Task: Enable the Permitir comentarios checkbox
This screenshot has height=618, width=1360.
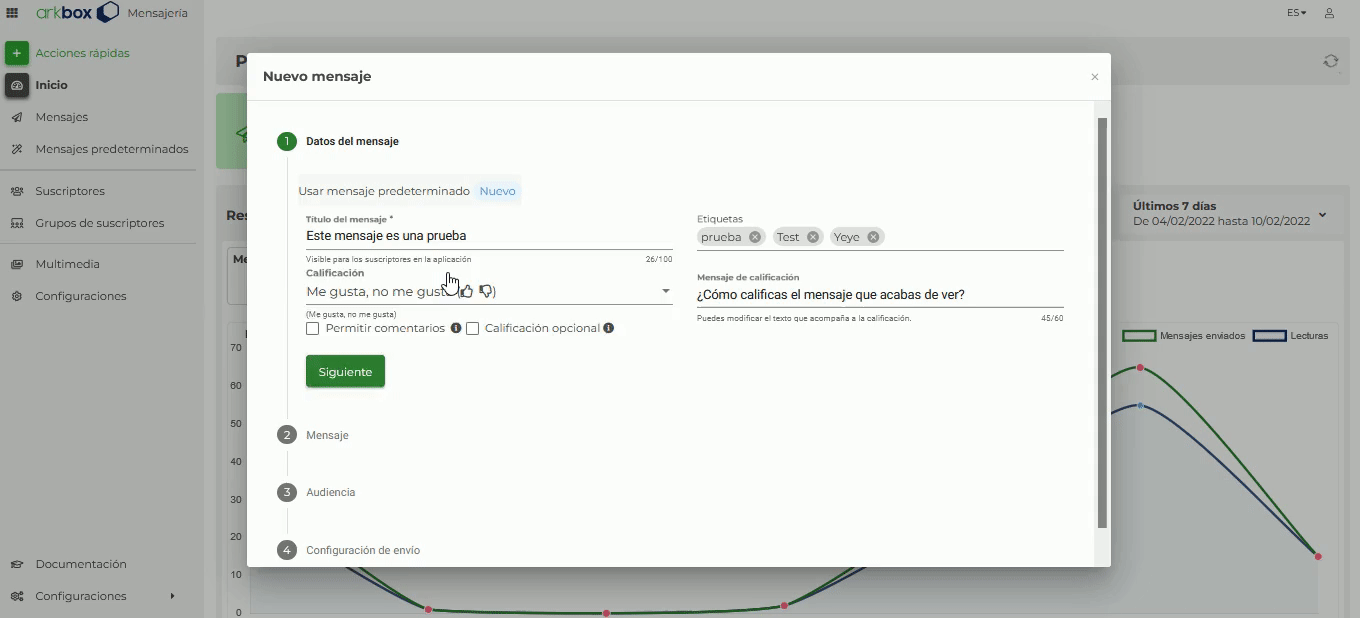Action: [x=313, y=328]
